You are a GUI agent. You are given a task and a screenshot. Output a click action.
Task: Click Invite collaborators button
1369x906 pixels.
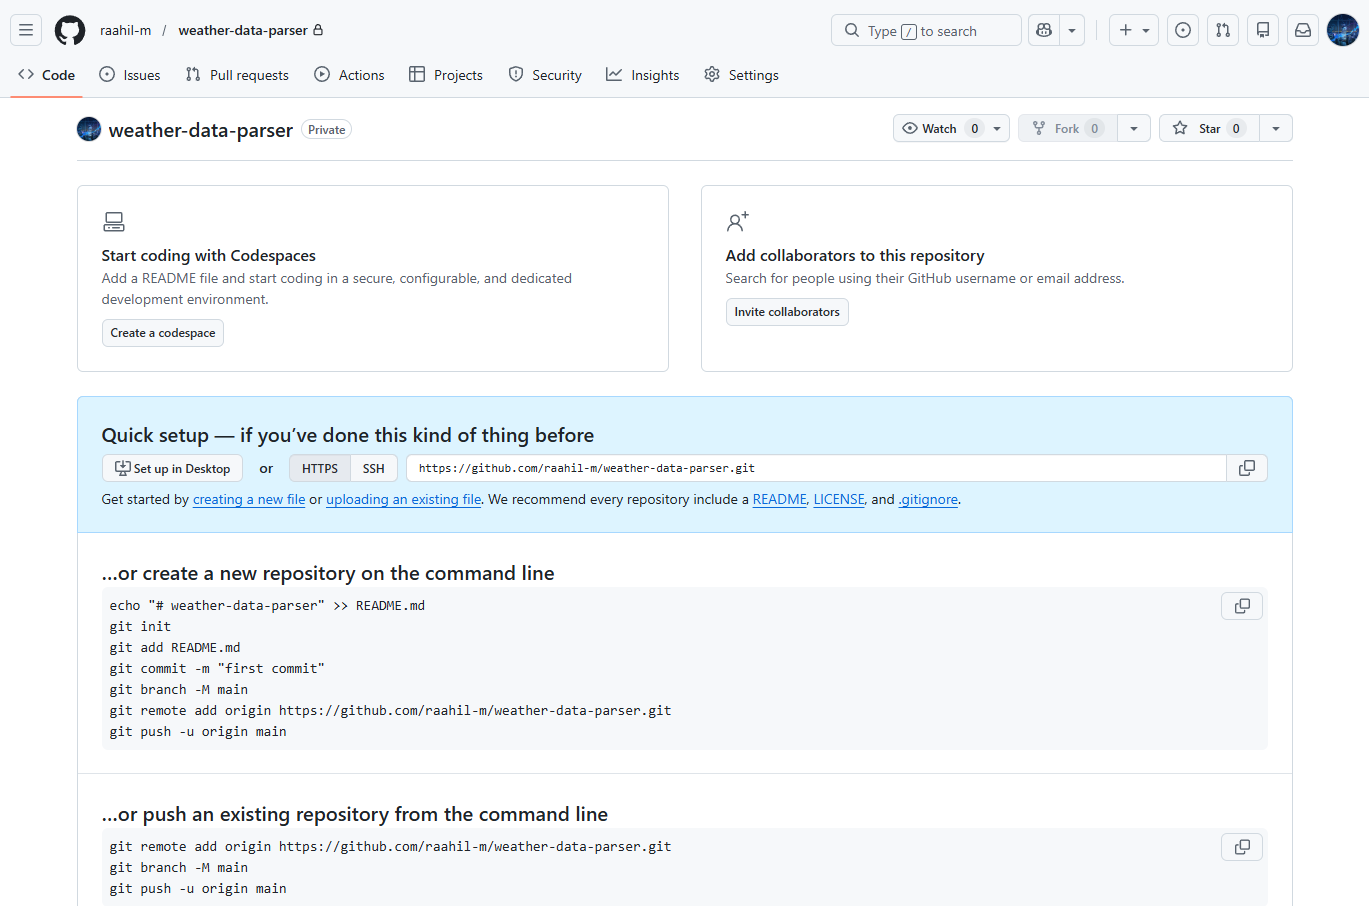(x=787, y=312)
